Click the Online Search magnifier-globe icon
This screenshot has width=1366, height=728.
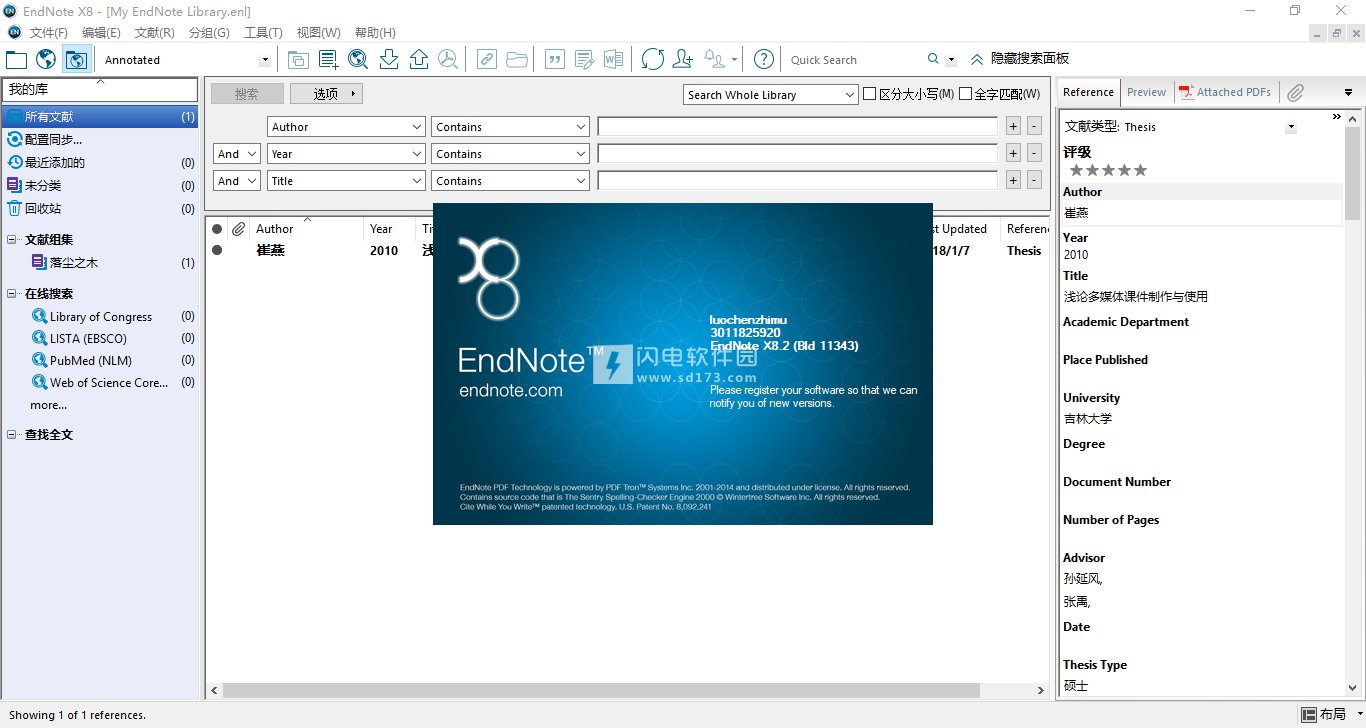coord(358,59)
